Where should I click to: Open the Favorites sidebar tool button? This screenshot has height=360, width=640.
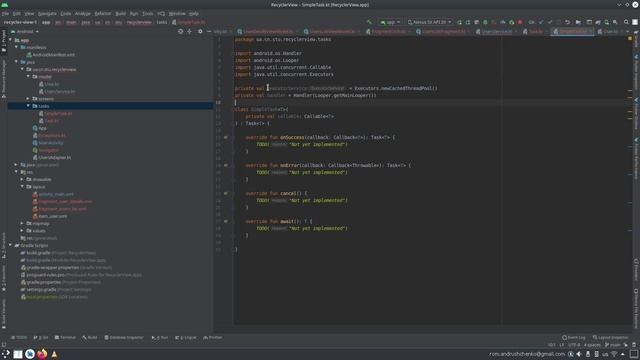[4, 278]
